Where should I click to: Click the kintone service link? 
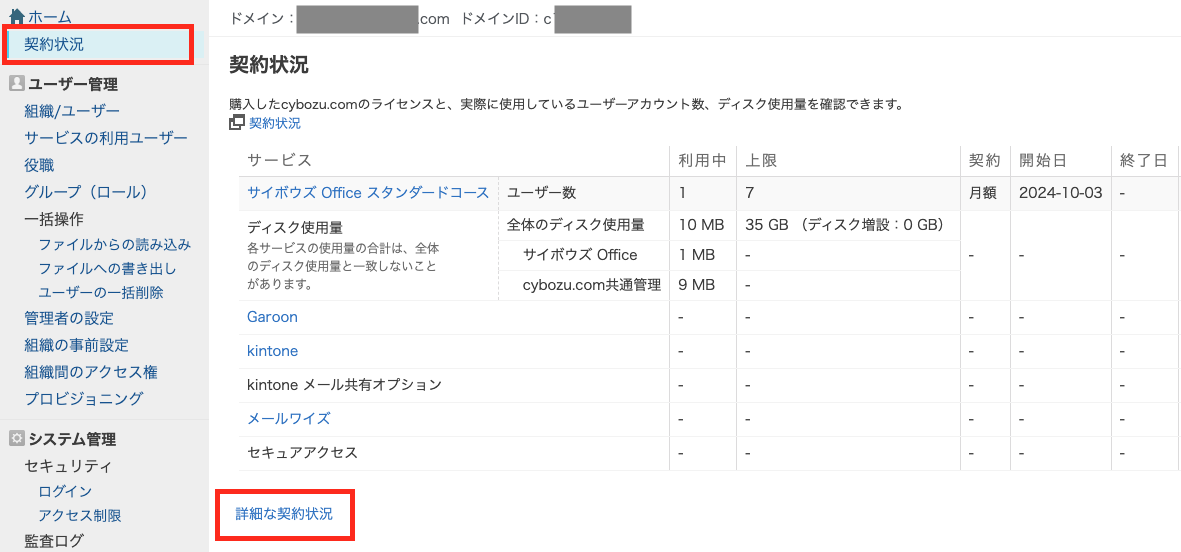pyautogui.click(x=272, y=351)
